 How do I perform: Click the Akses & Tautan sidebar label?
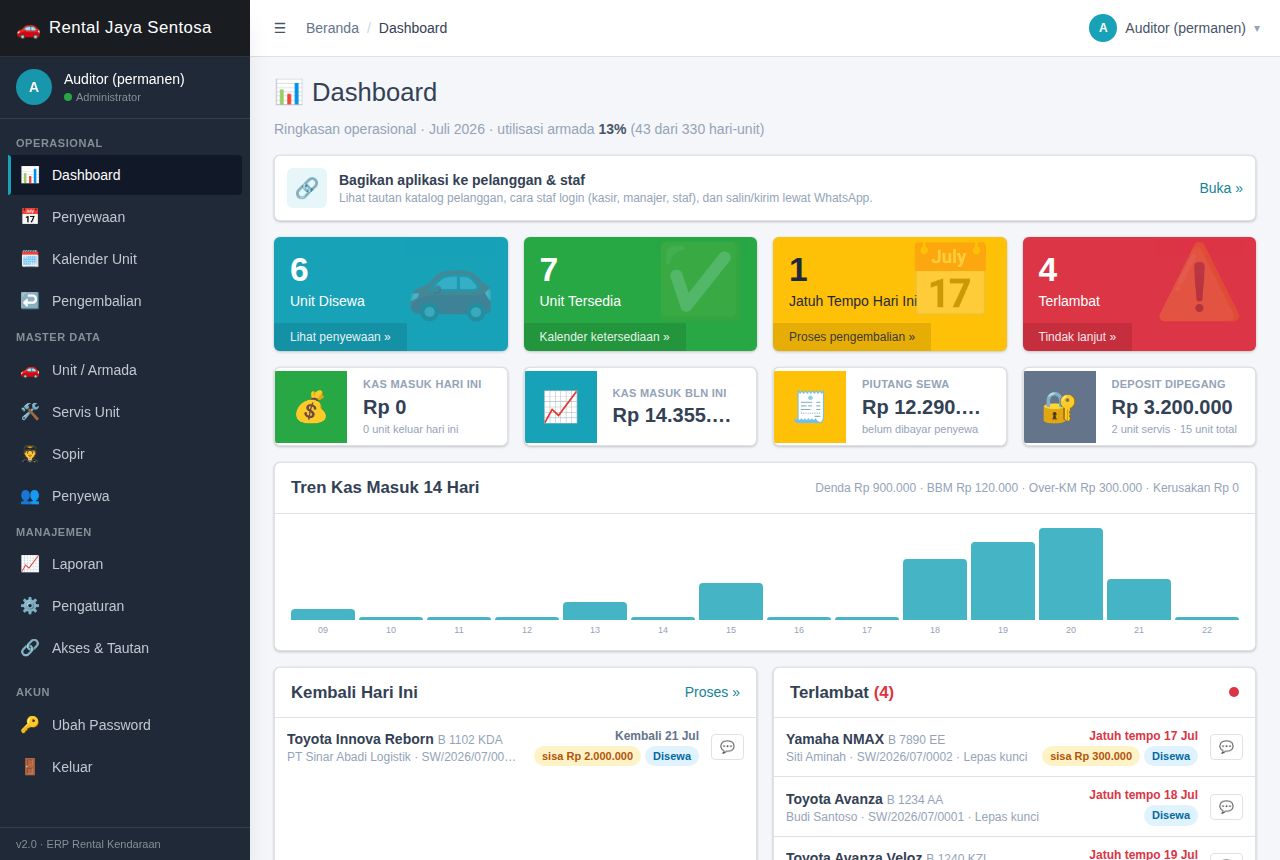[x=100, y=648]
